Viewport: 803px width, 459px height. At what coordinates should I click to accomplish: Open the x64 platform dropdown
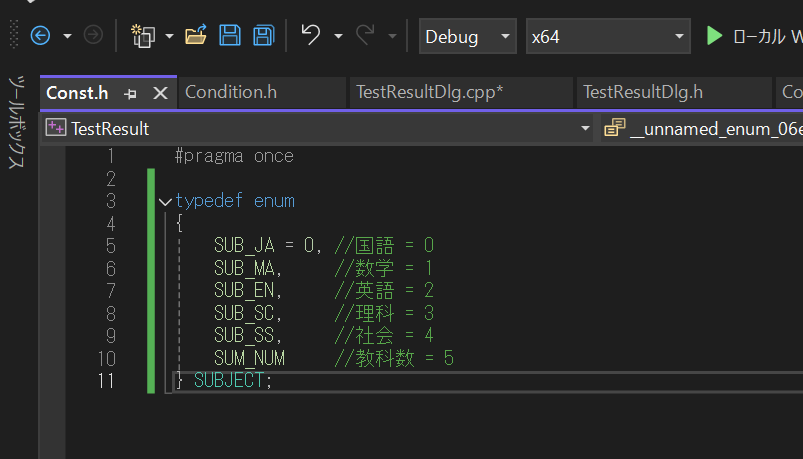tap(608, 37)
